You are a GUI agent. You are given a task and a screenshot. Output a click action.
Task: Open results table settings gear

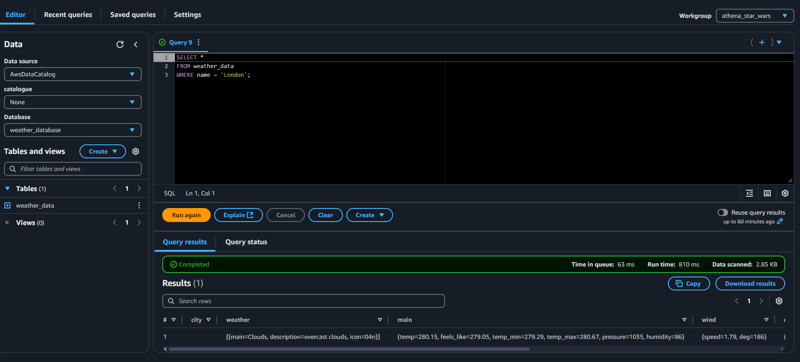point(779,301)
